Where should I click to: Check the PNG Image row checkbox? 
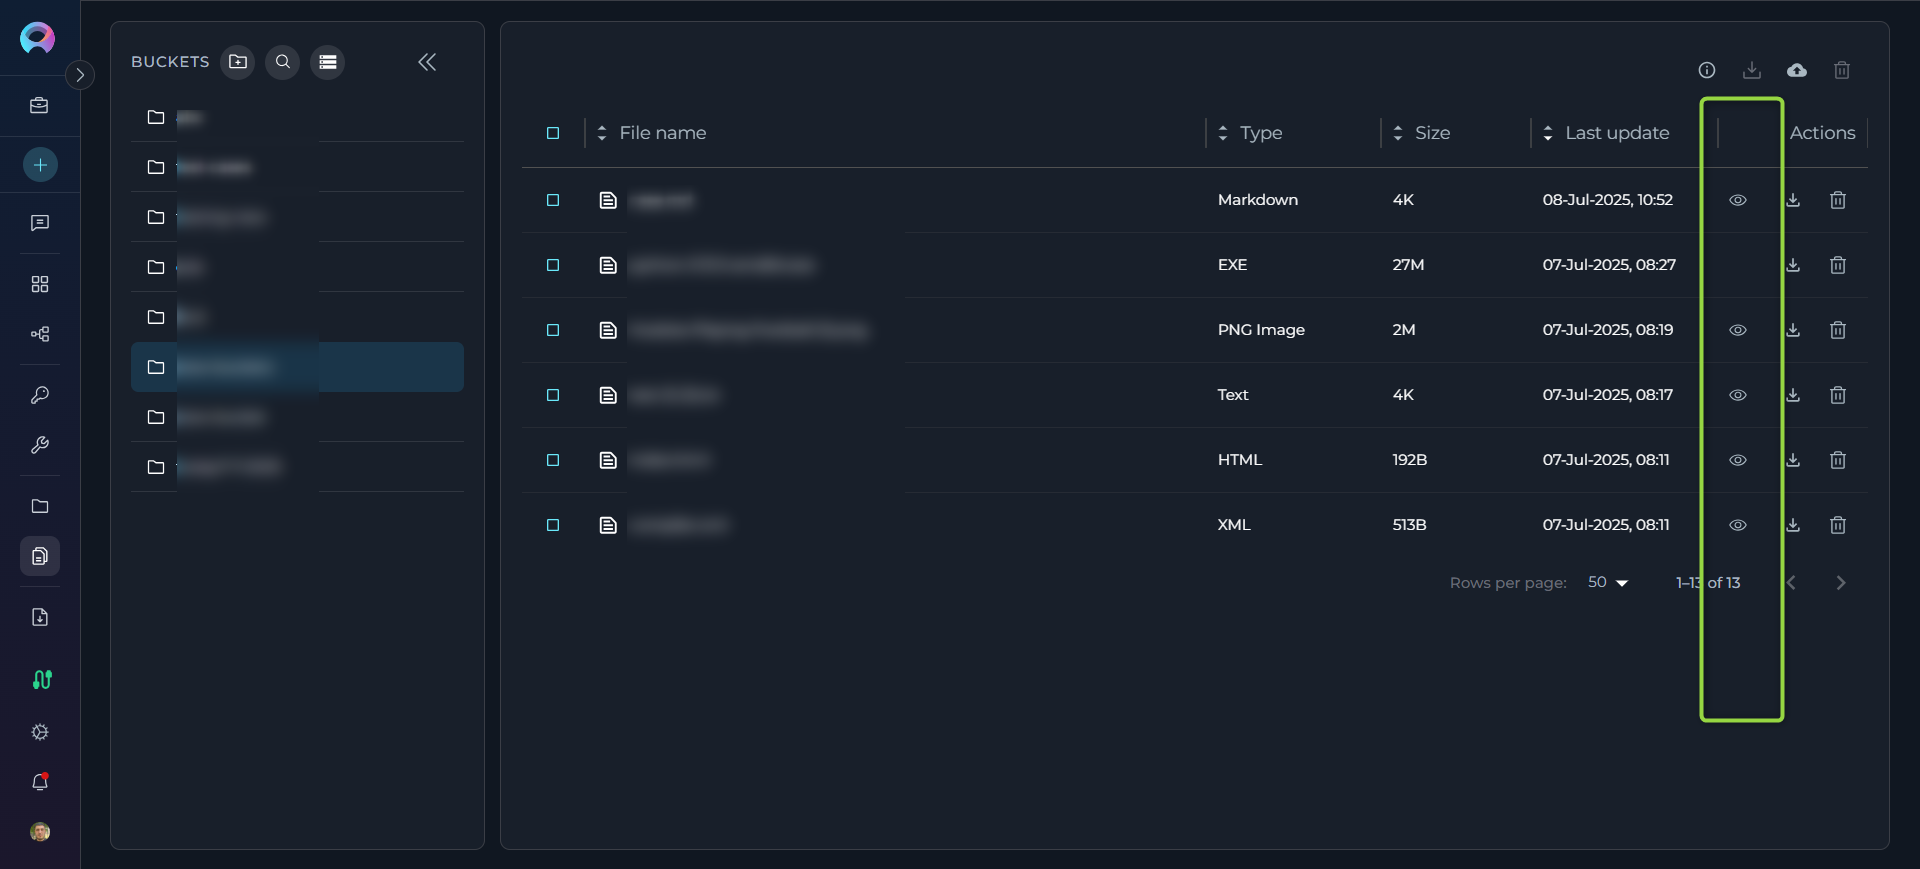[553, 330]
